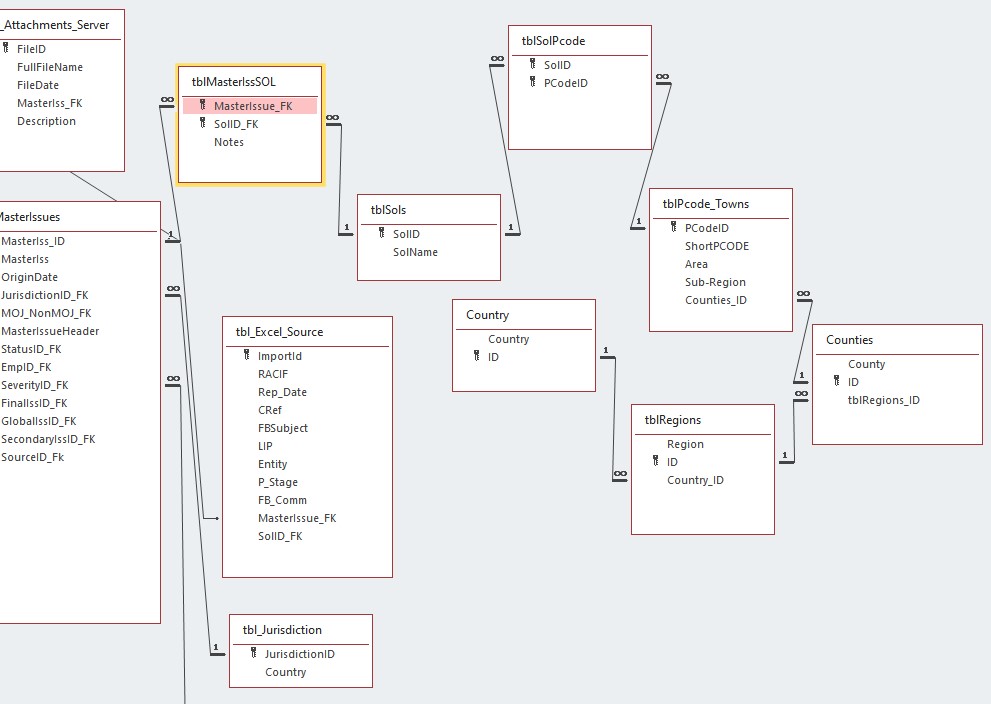This screenshot has width=991, height=704.
Task: Select the Country field in Country table
Action: 508,339
